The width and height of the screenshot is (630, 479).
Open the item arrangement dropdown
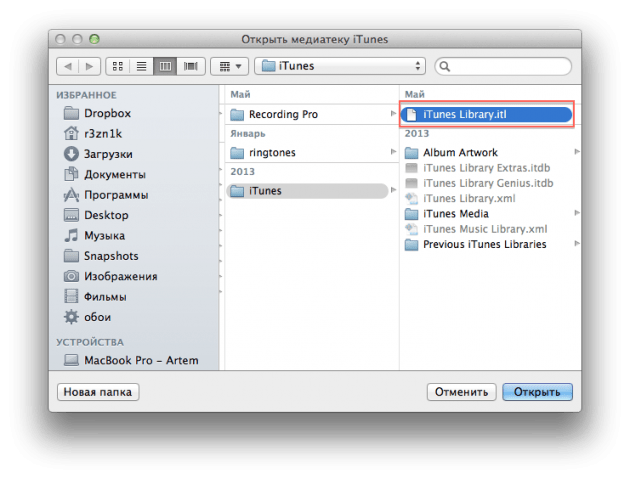230,66
